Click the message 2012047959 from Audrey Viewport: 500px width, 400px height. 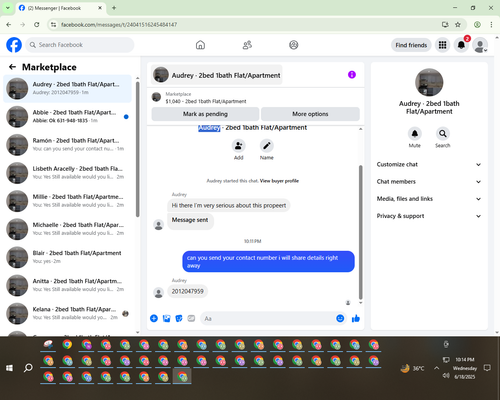(187, 291)
